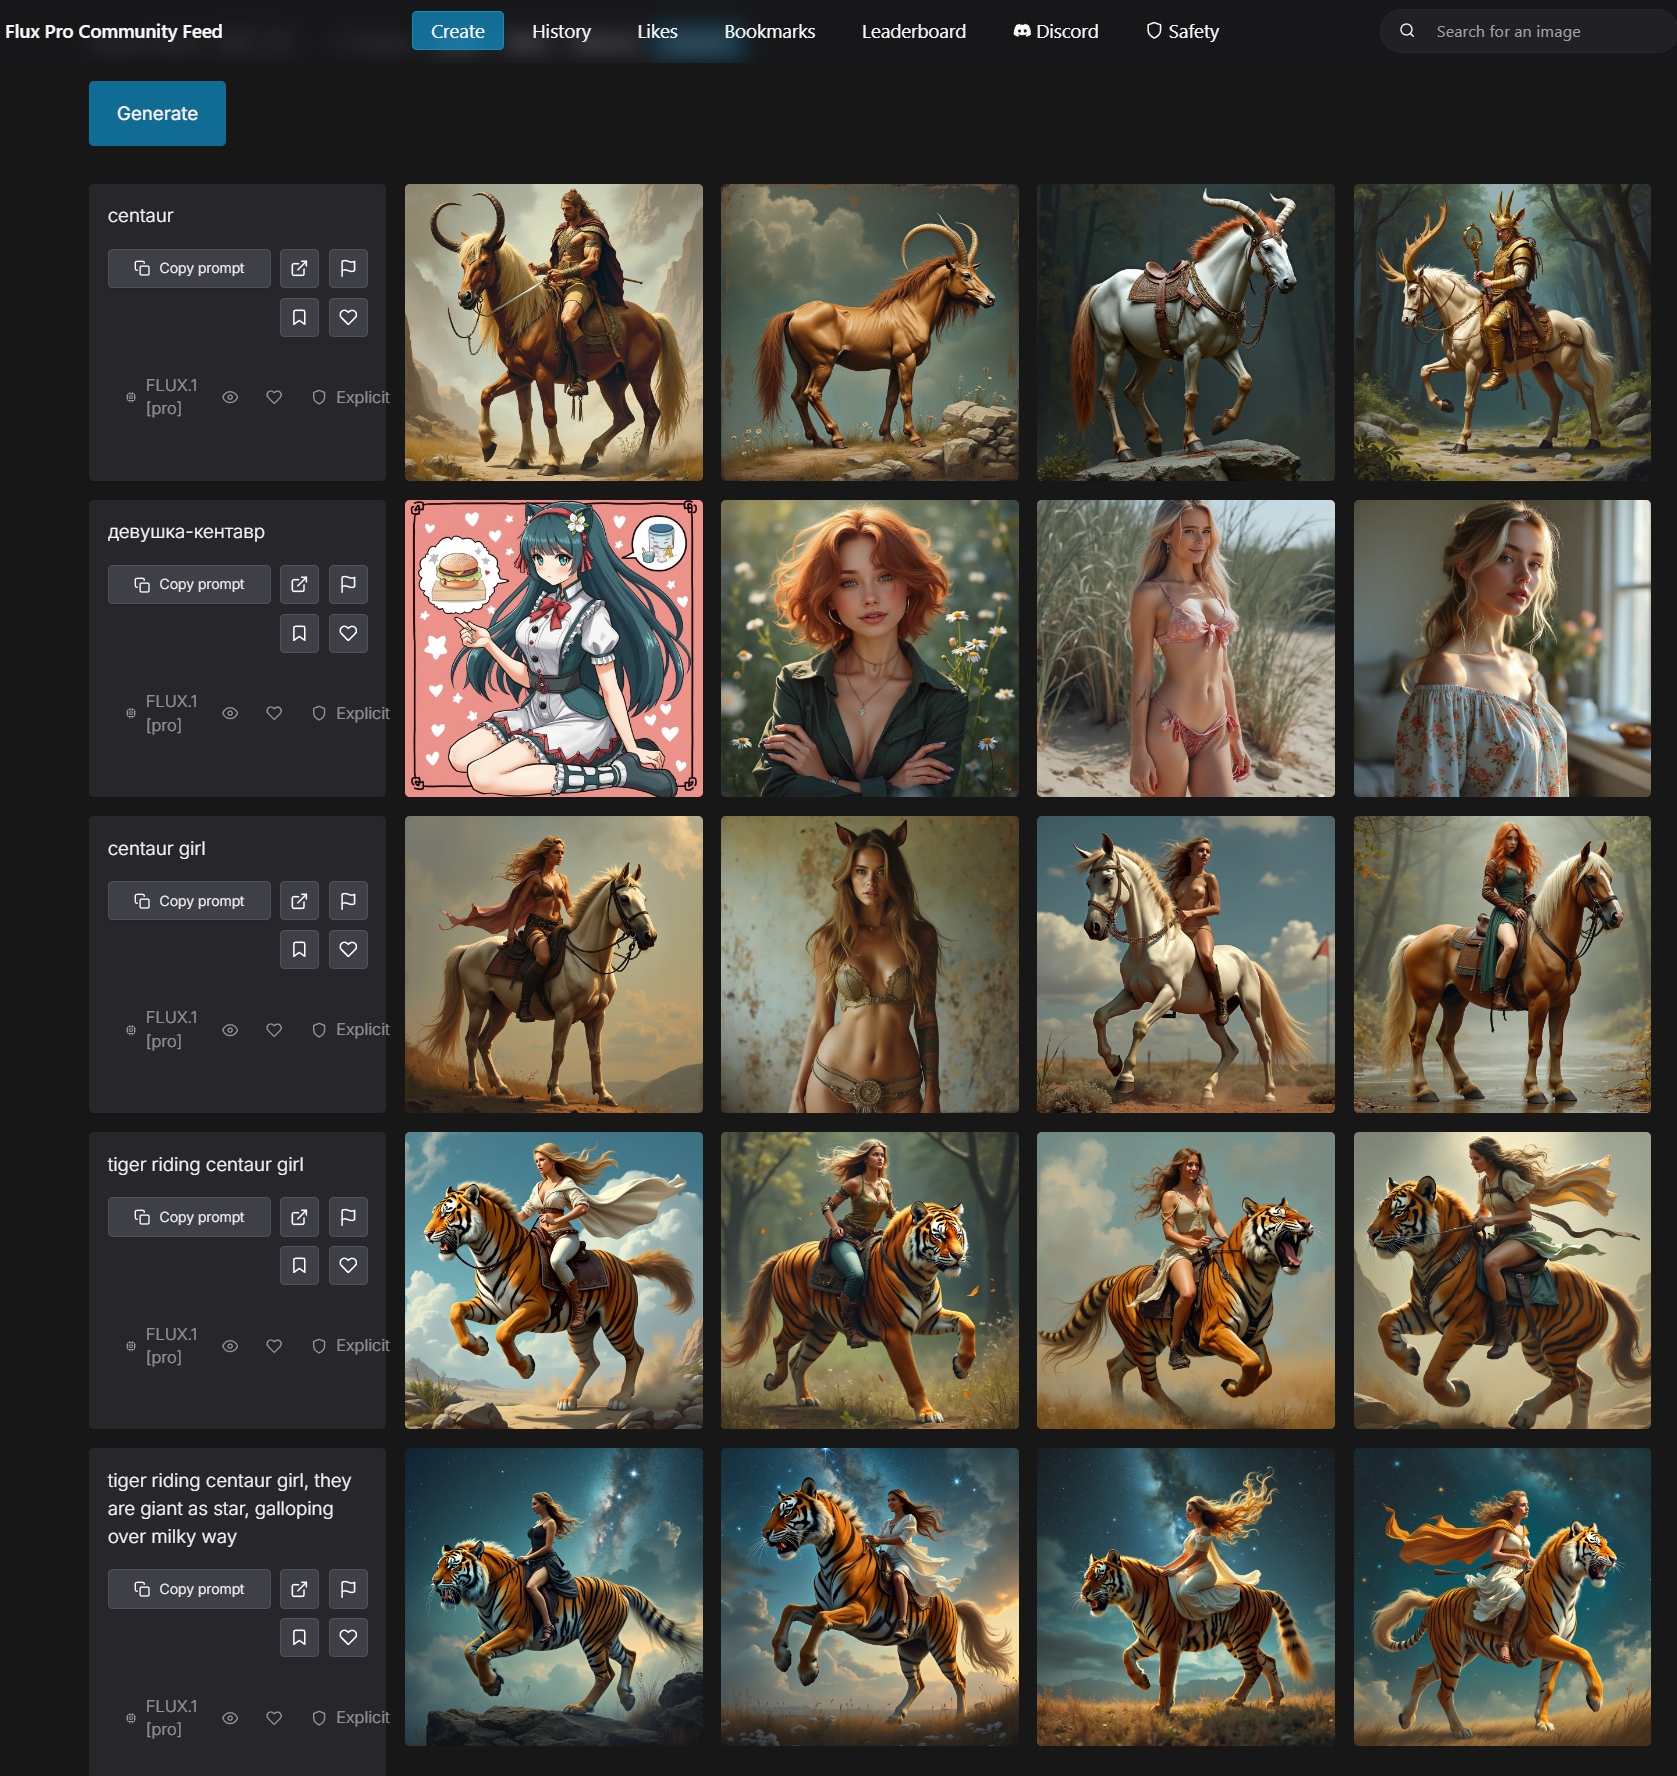Open the History tab
This screenshot has width=1677, height=1776.
[561, 31]
